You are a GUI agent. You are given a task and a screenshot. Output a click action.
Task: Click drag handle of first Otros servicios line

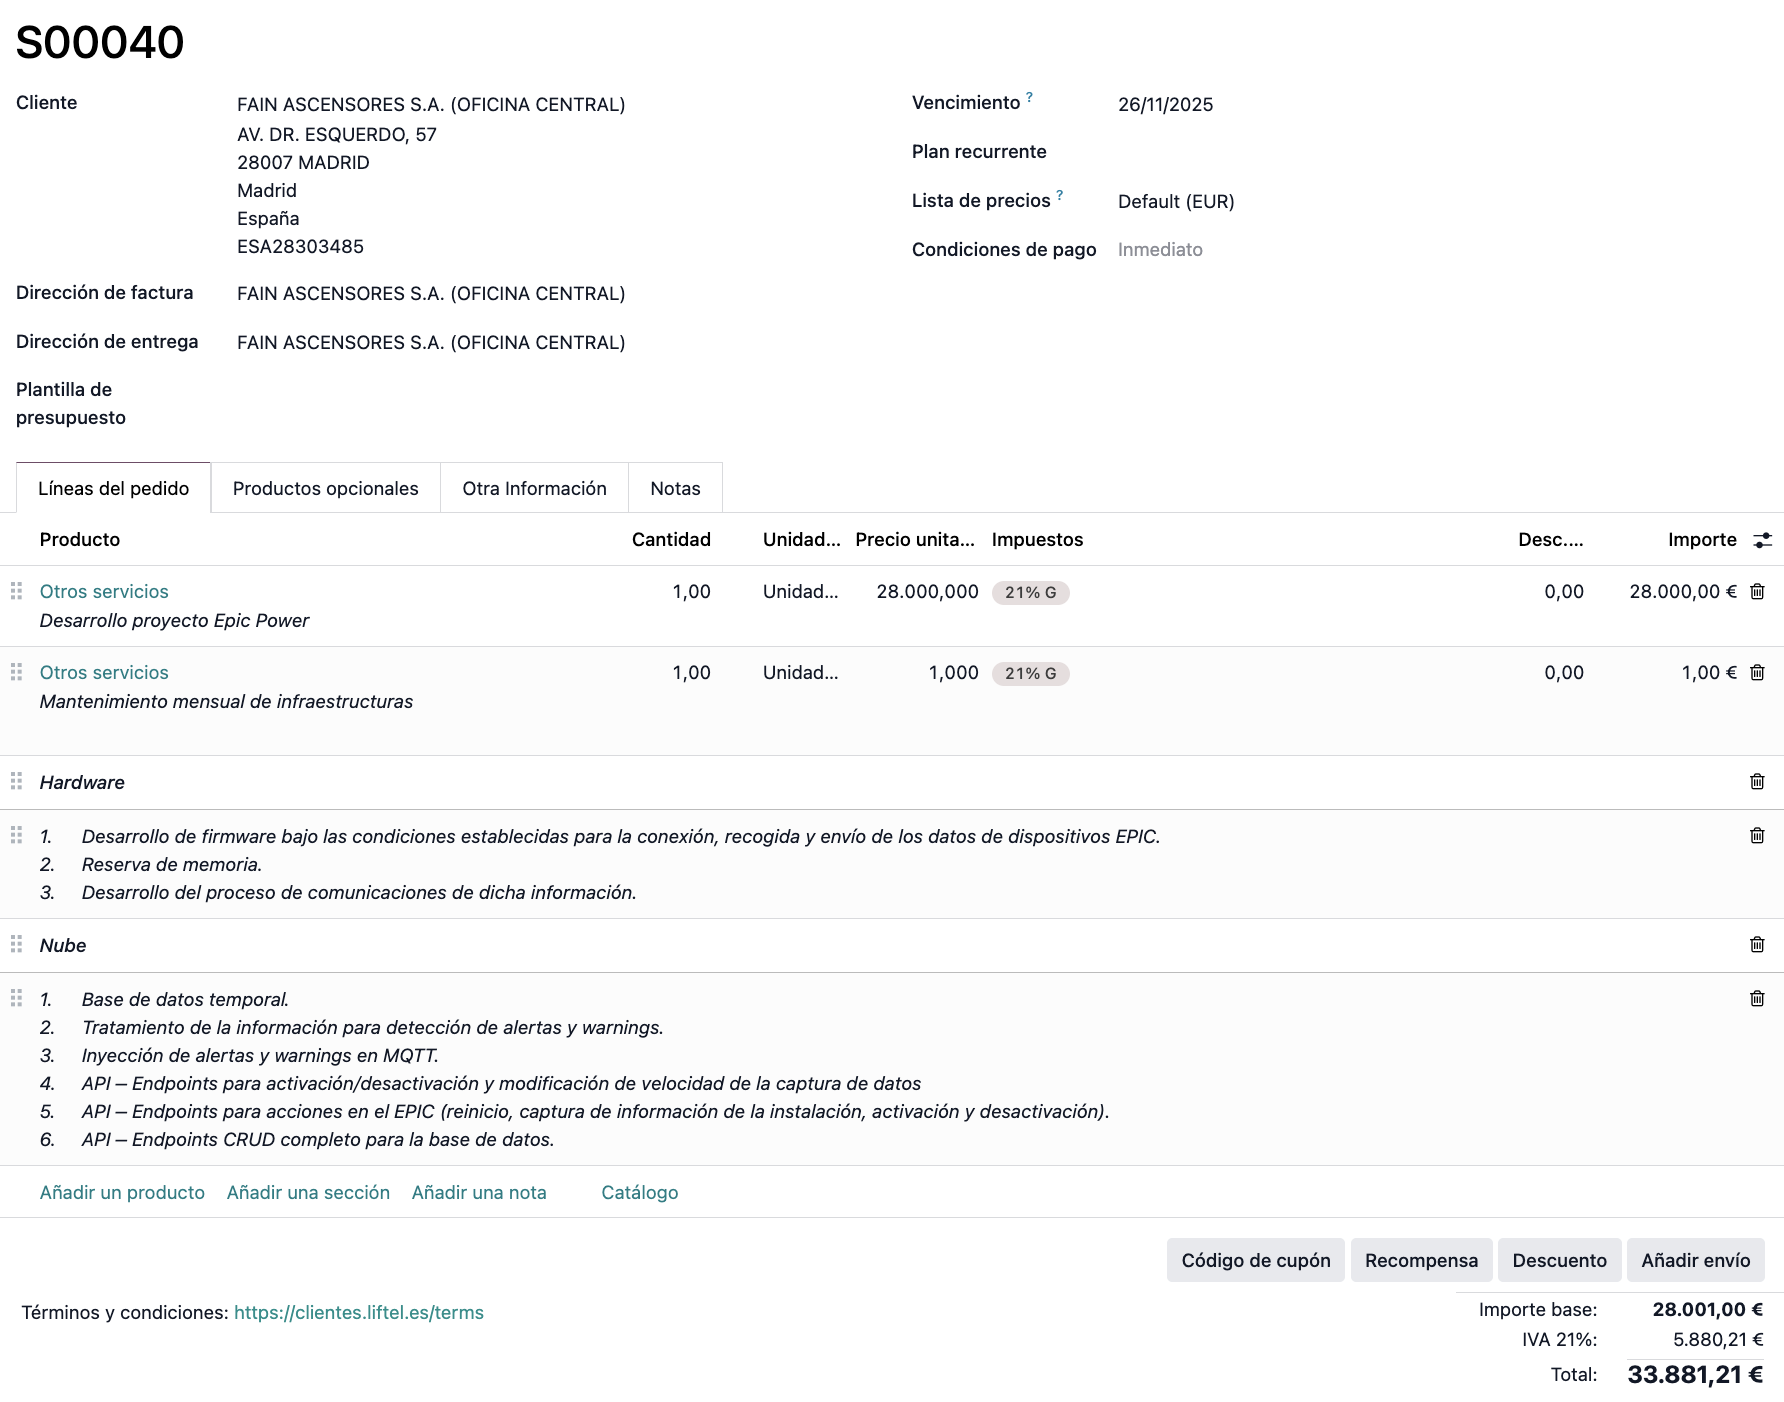pos(16,591)
